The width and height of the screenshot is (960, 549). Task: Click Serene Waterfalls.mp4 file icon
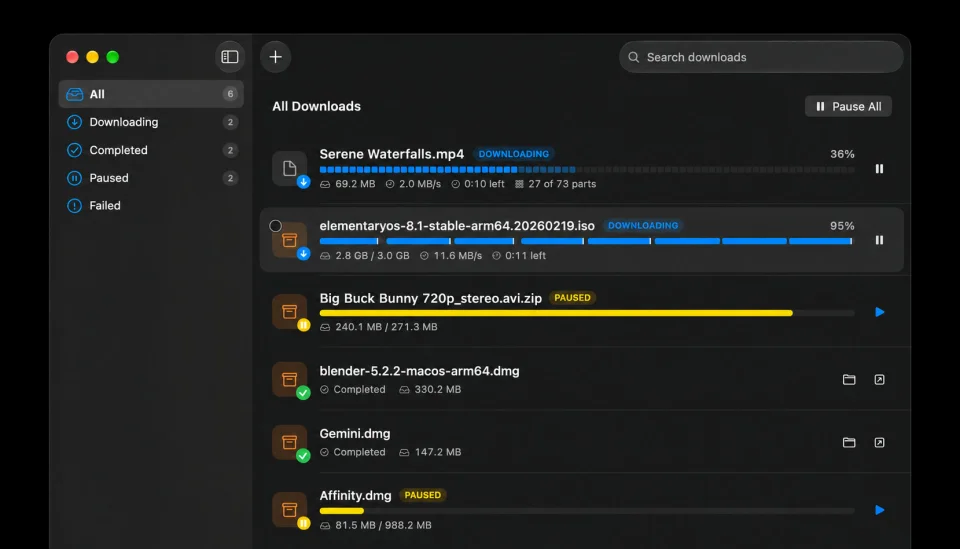tap(290, 168)
